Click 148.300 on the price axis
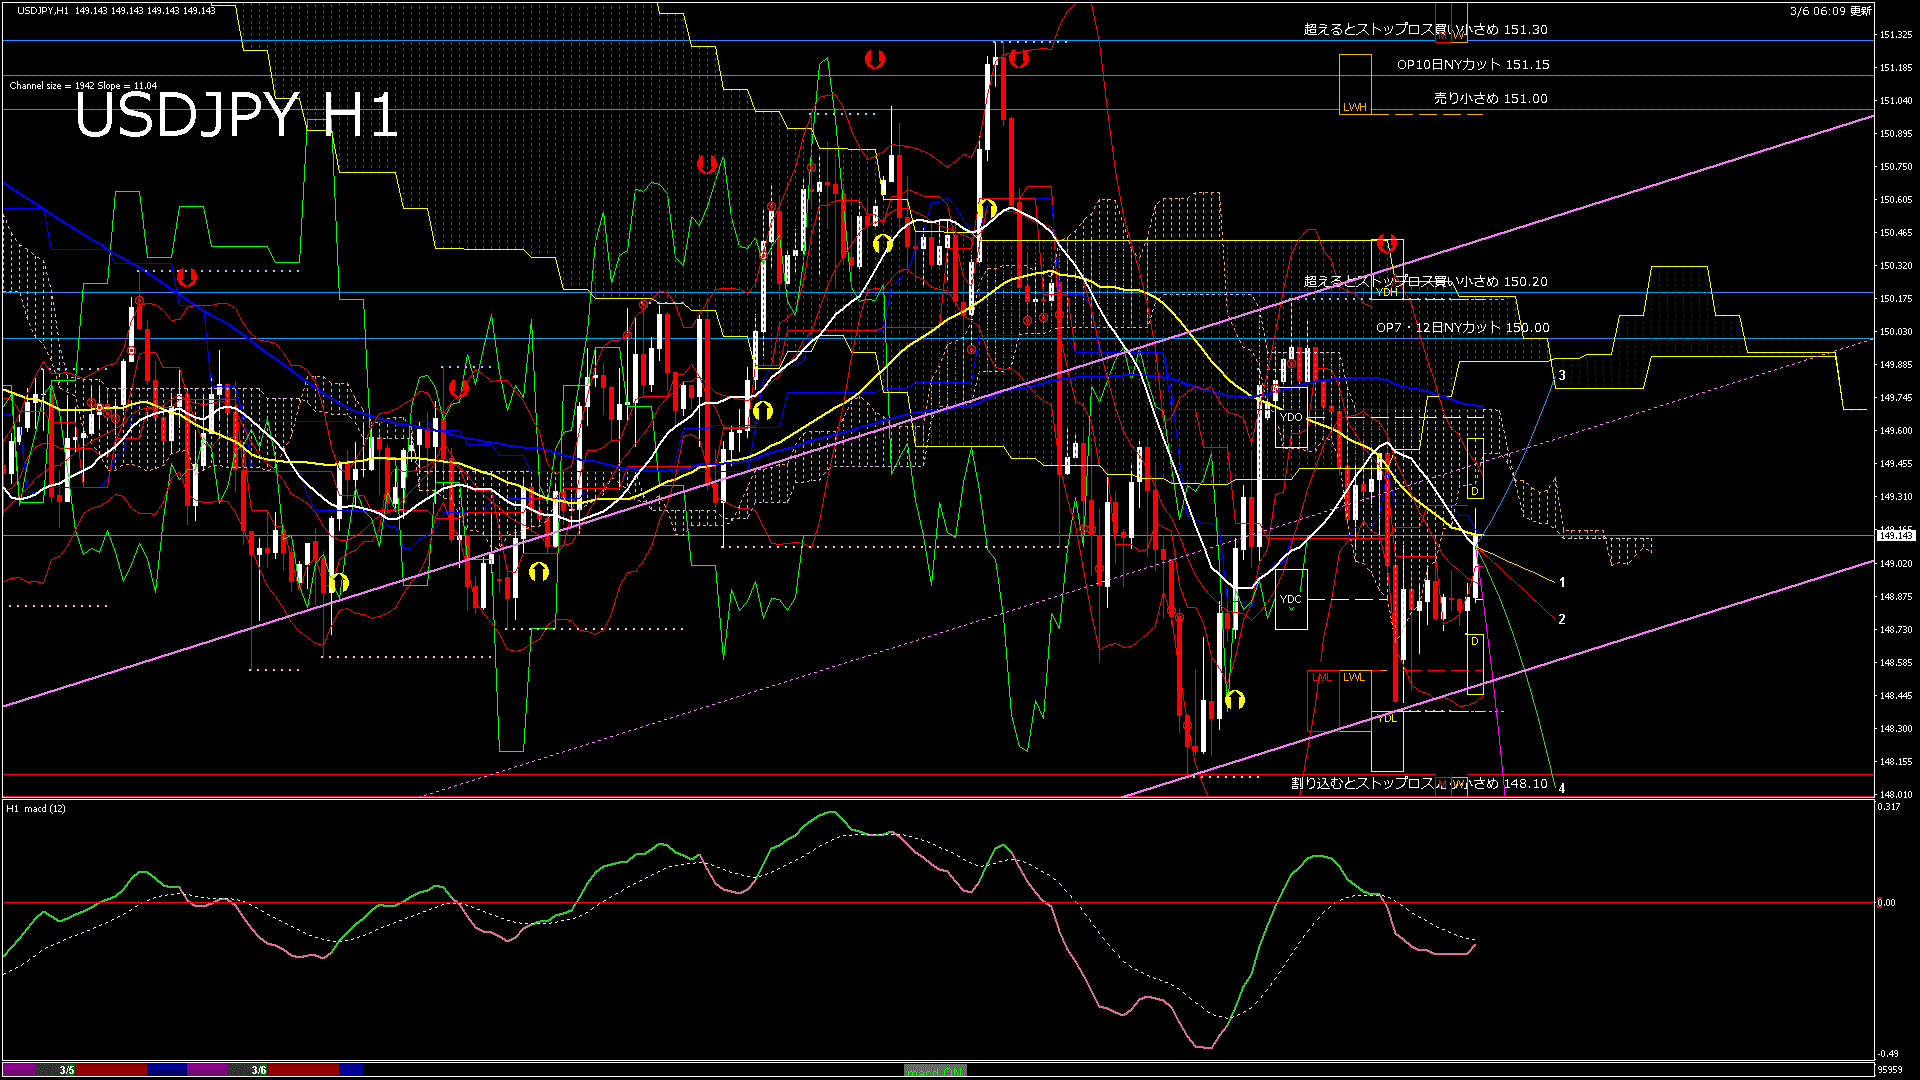 pyautogui.click(x=1896, y=729)
